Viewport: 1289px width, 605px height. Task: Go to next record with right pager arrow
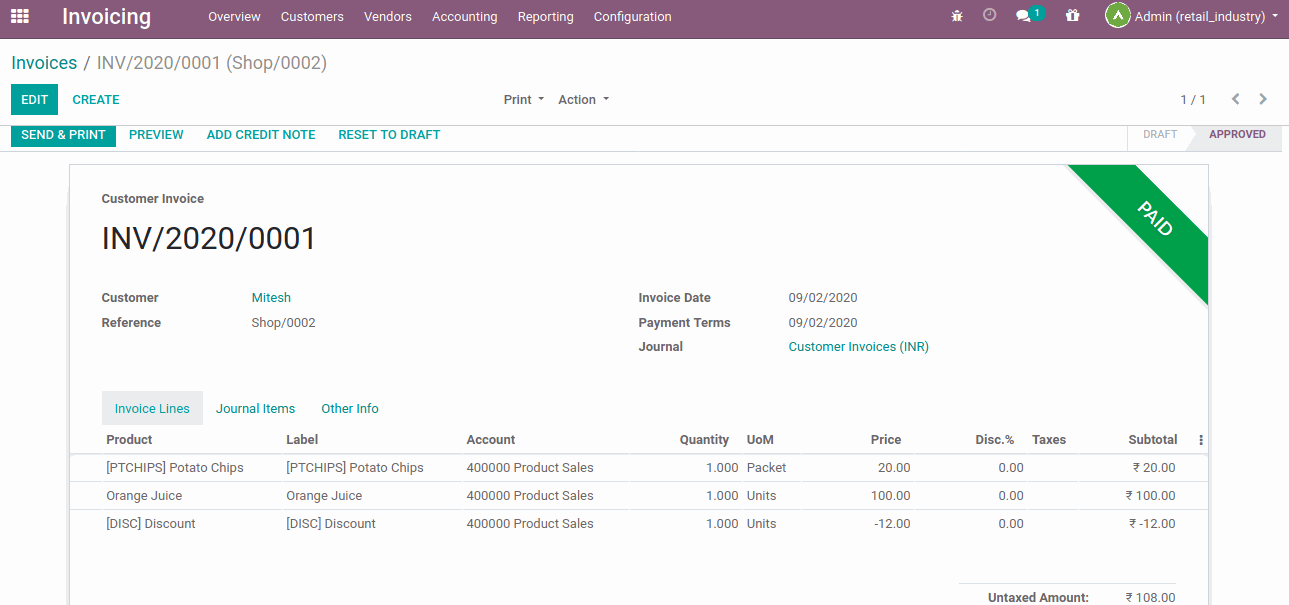pos(1262,99)
